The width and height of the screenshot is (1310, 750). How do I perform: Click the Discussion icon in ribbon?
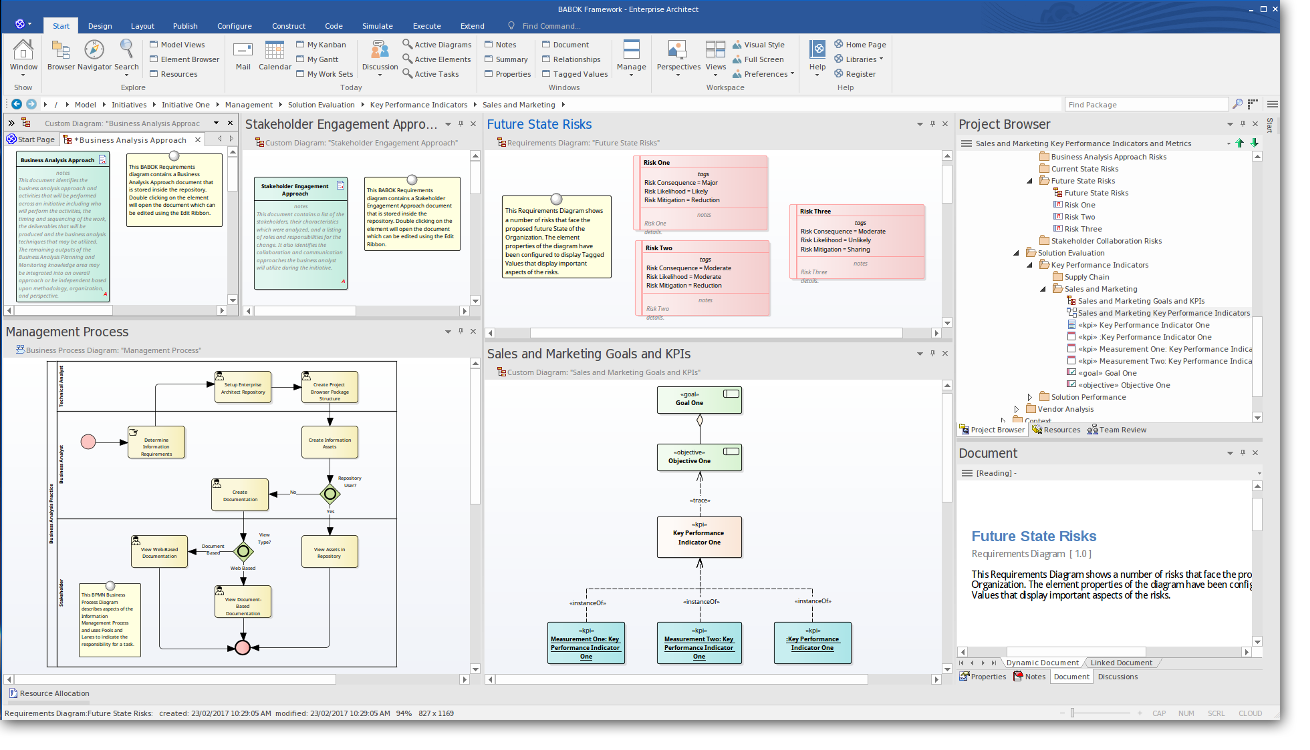[379, 52]
